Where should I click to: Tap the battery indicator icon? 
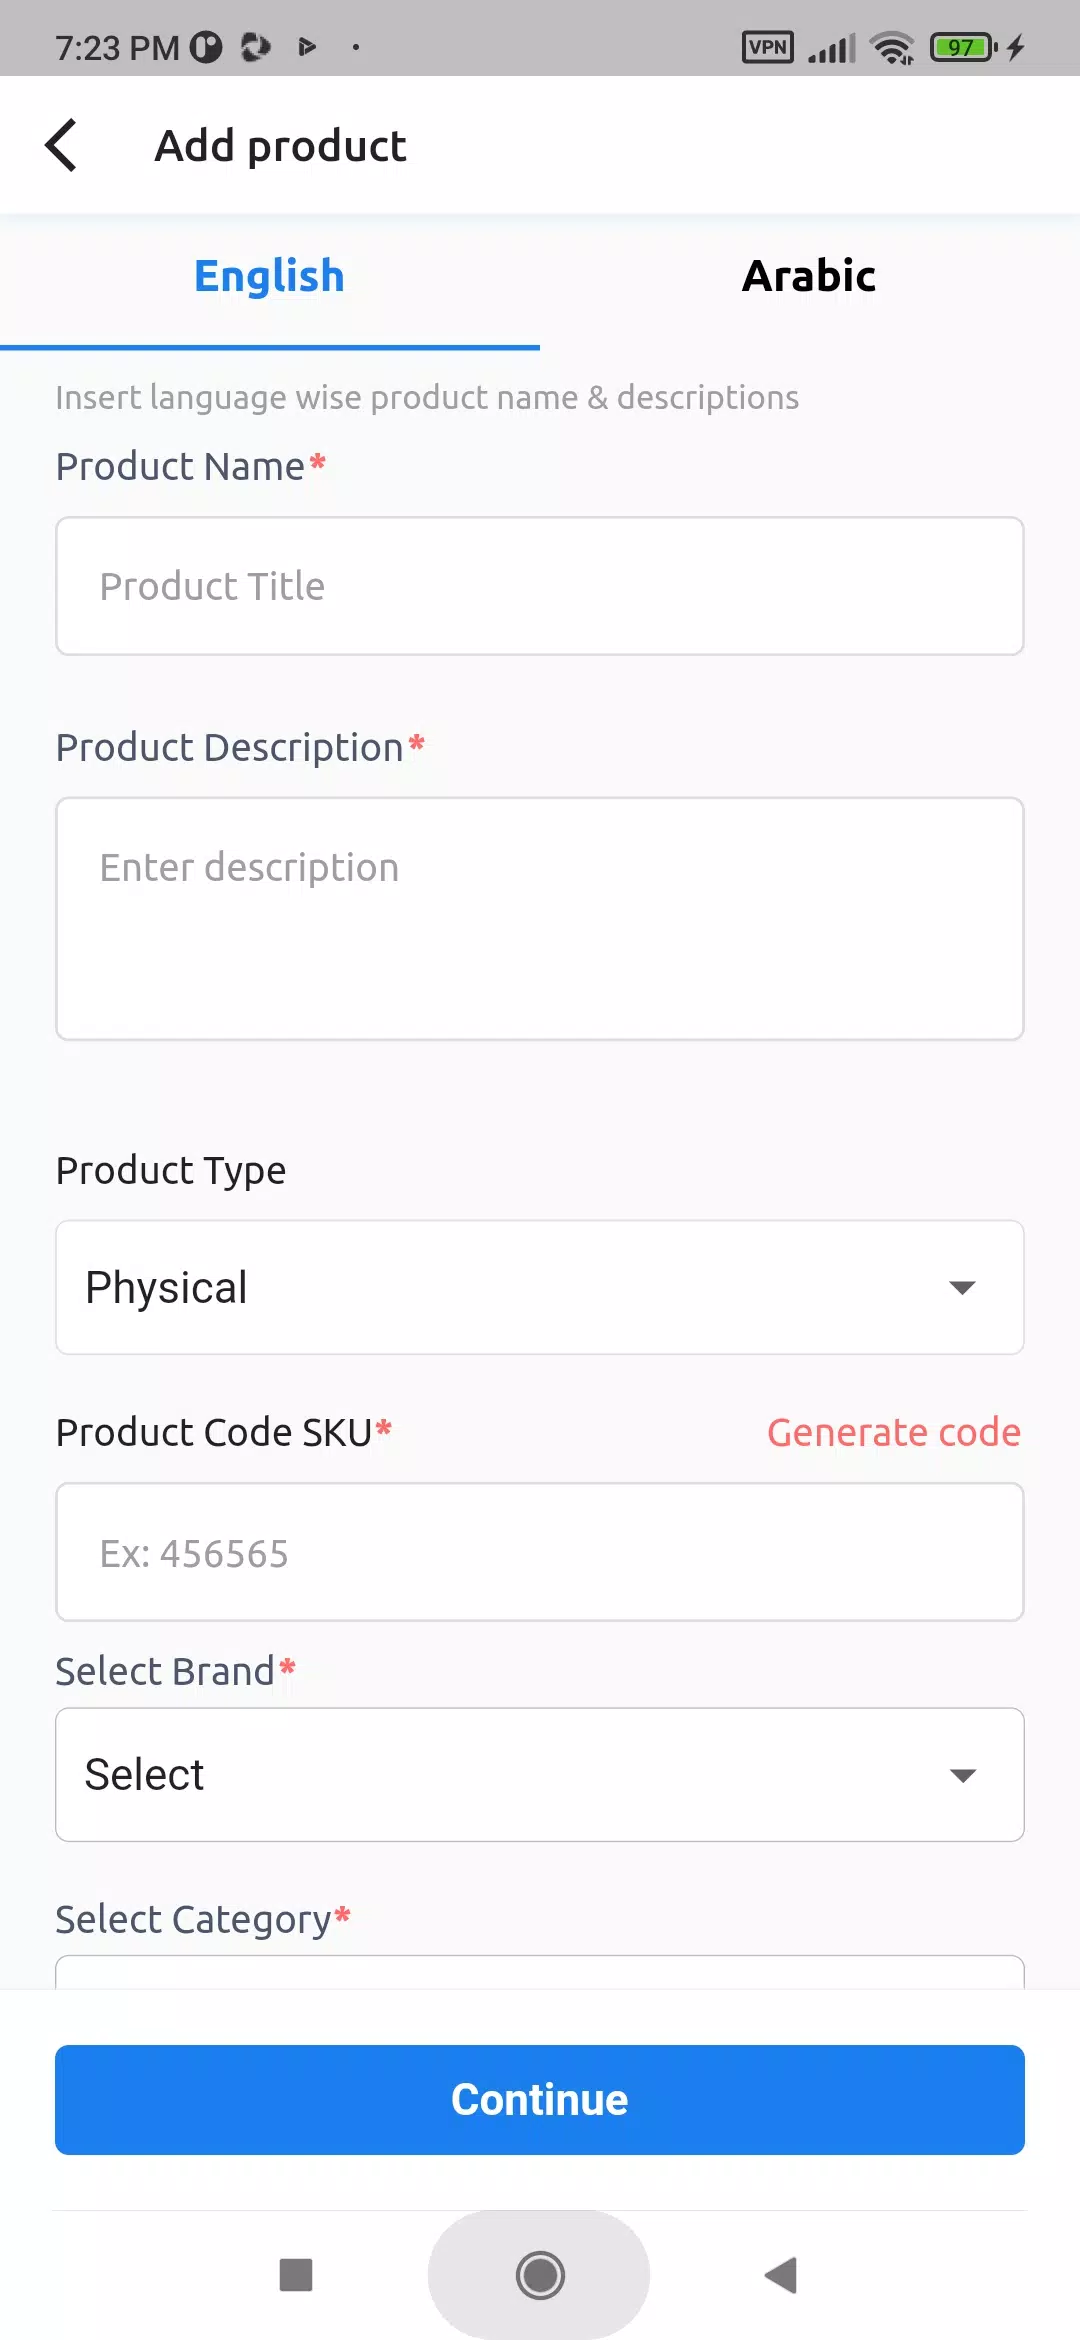(963, 47)
